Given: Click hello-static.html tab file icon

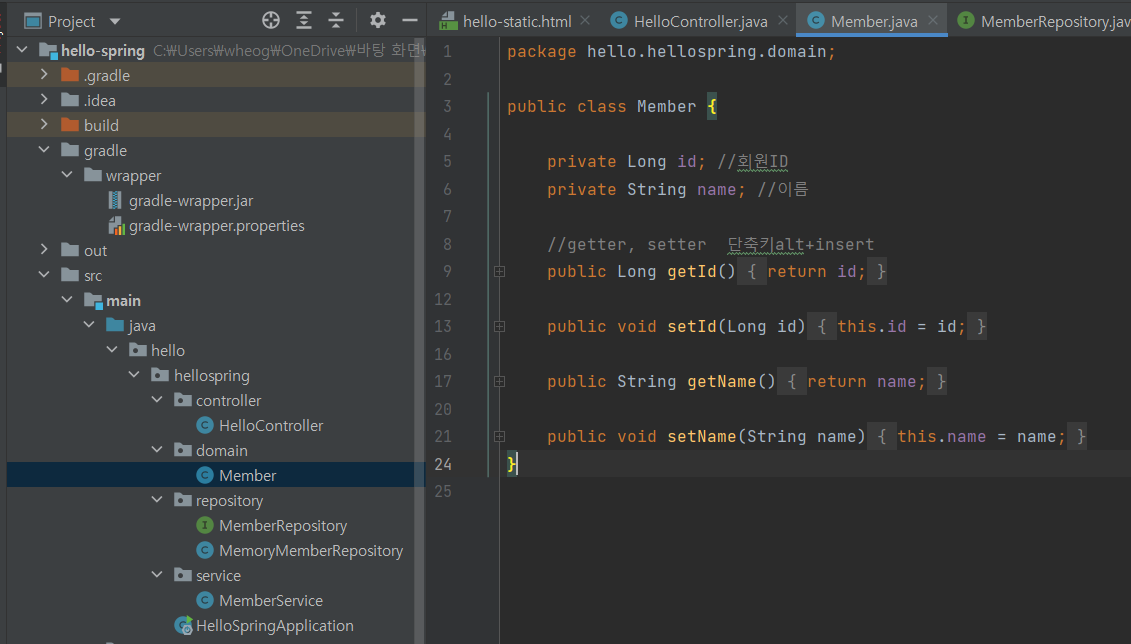Looking at the screenshot, I should [448, 21].
